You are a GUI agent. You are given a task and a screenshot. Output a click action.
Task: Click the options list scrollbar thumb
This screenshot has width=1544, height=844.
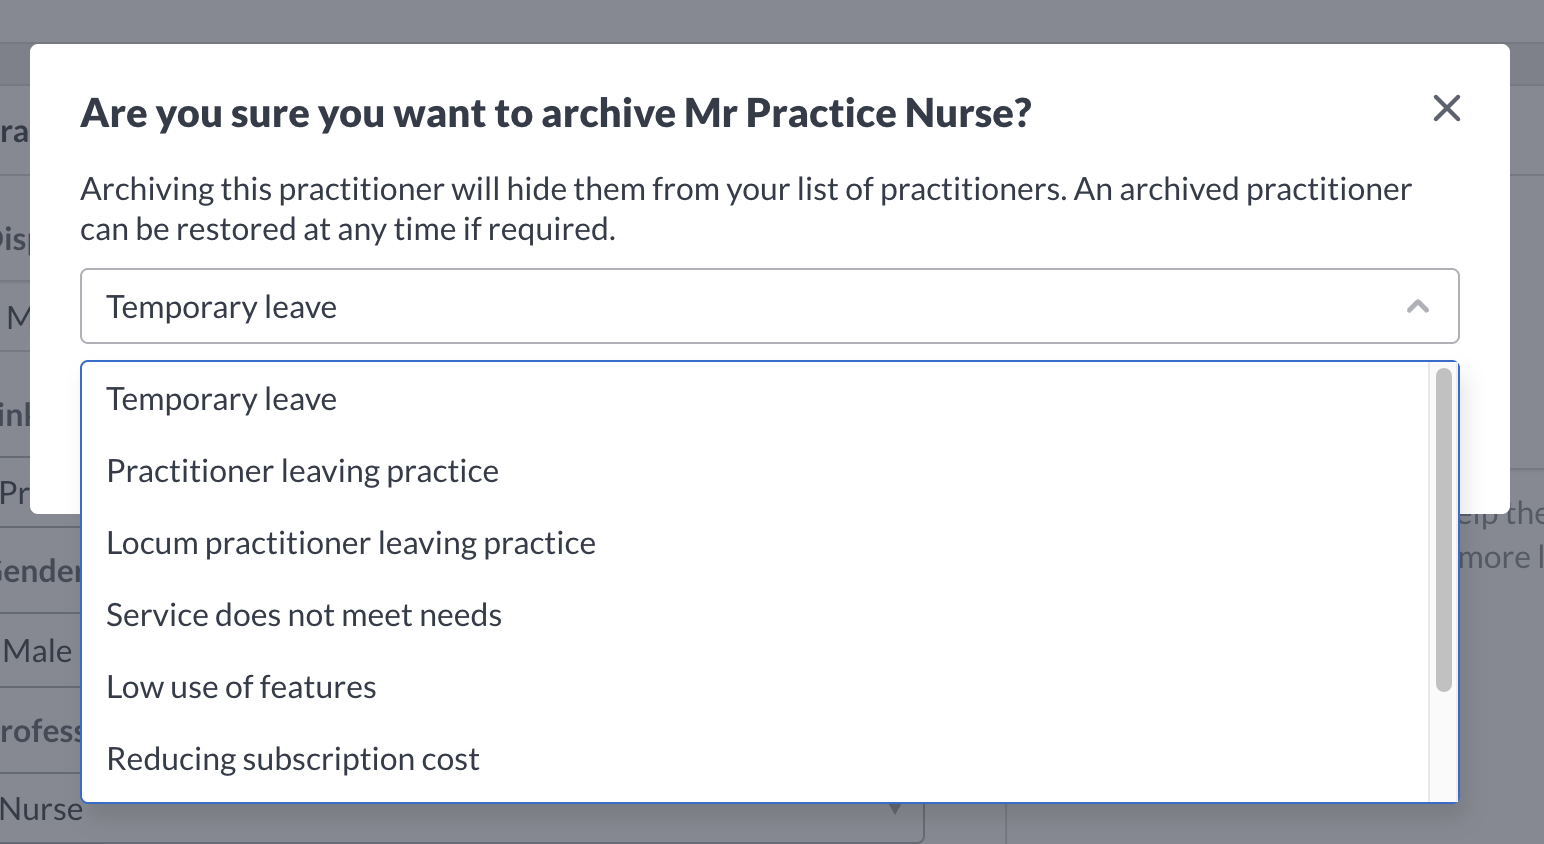(1443, 530)
